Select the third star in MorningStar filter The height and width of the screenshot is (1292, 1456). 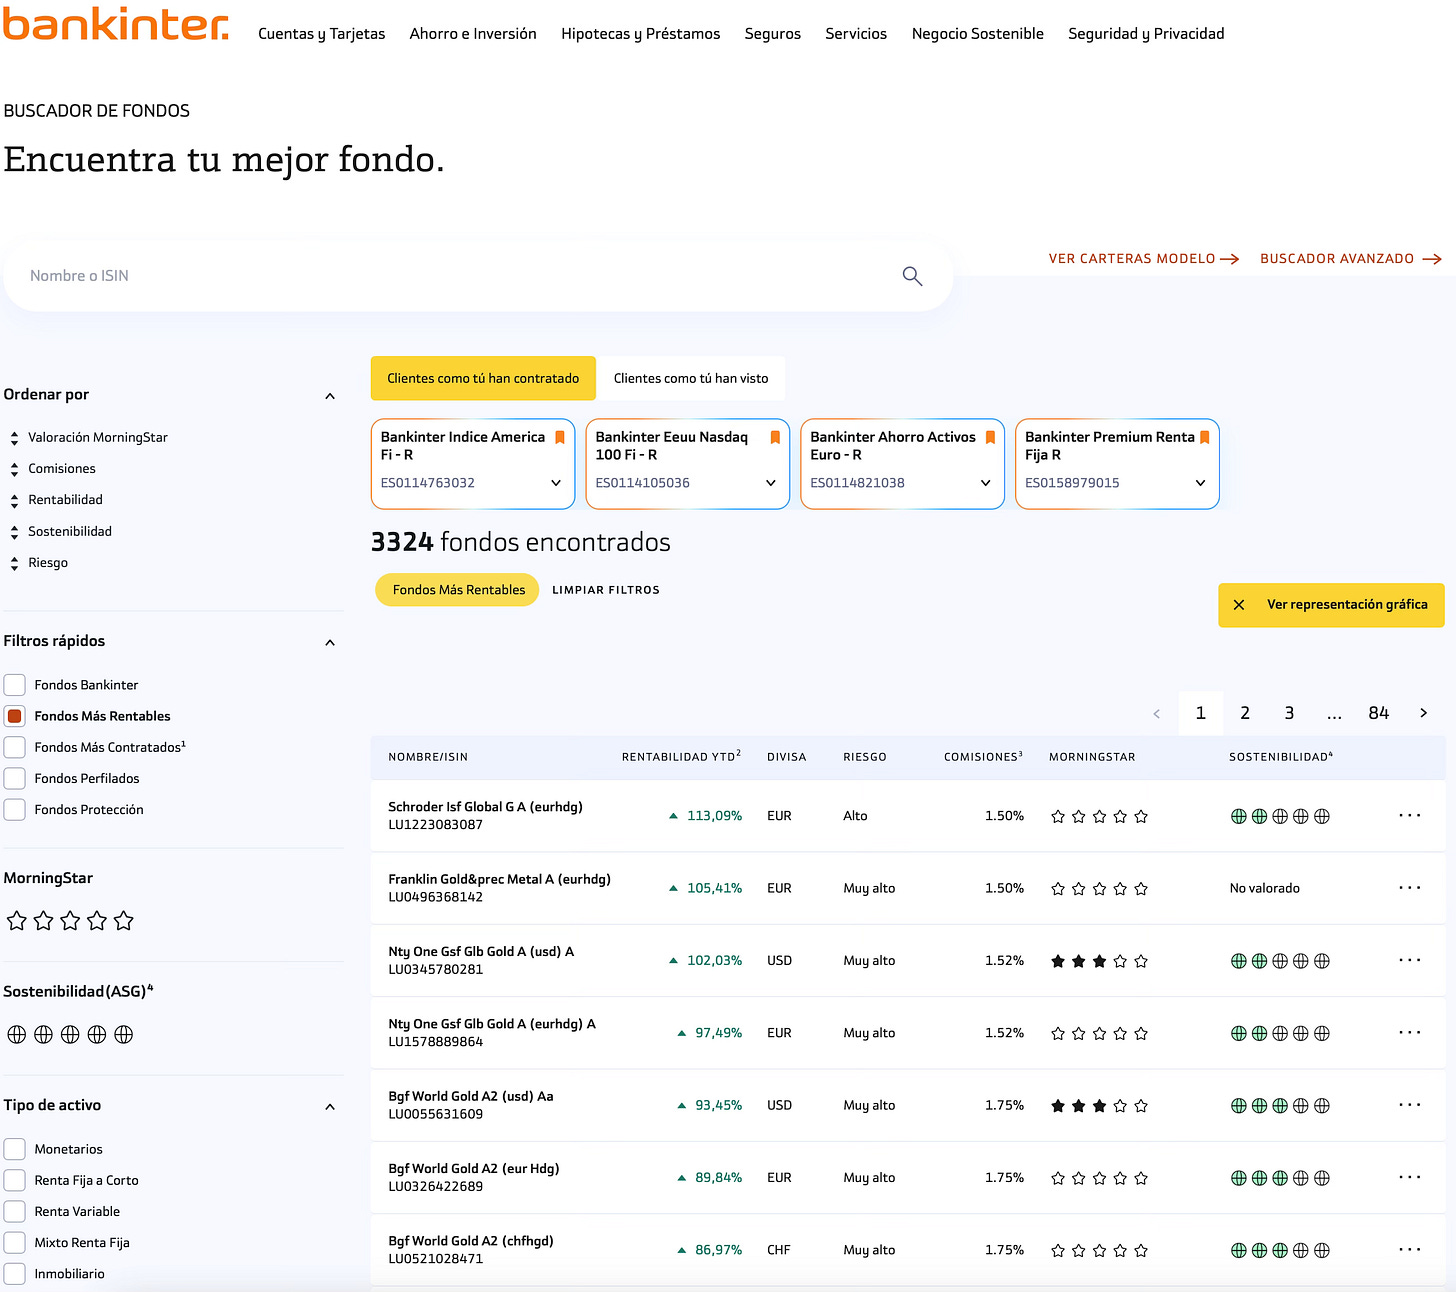tap(70, 921)
